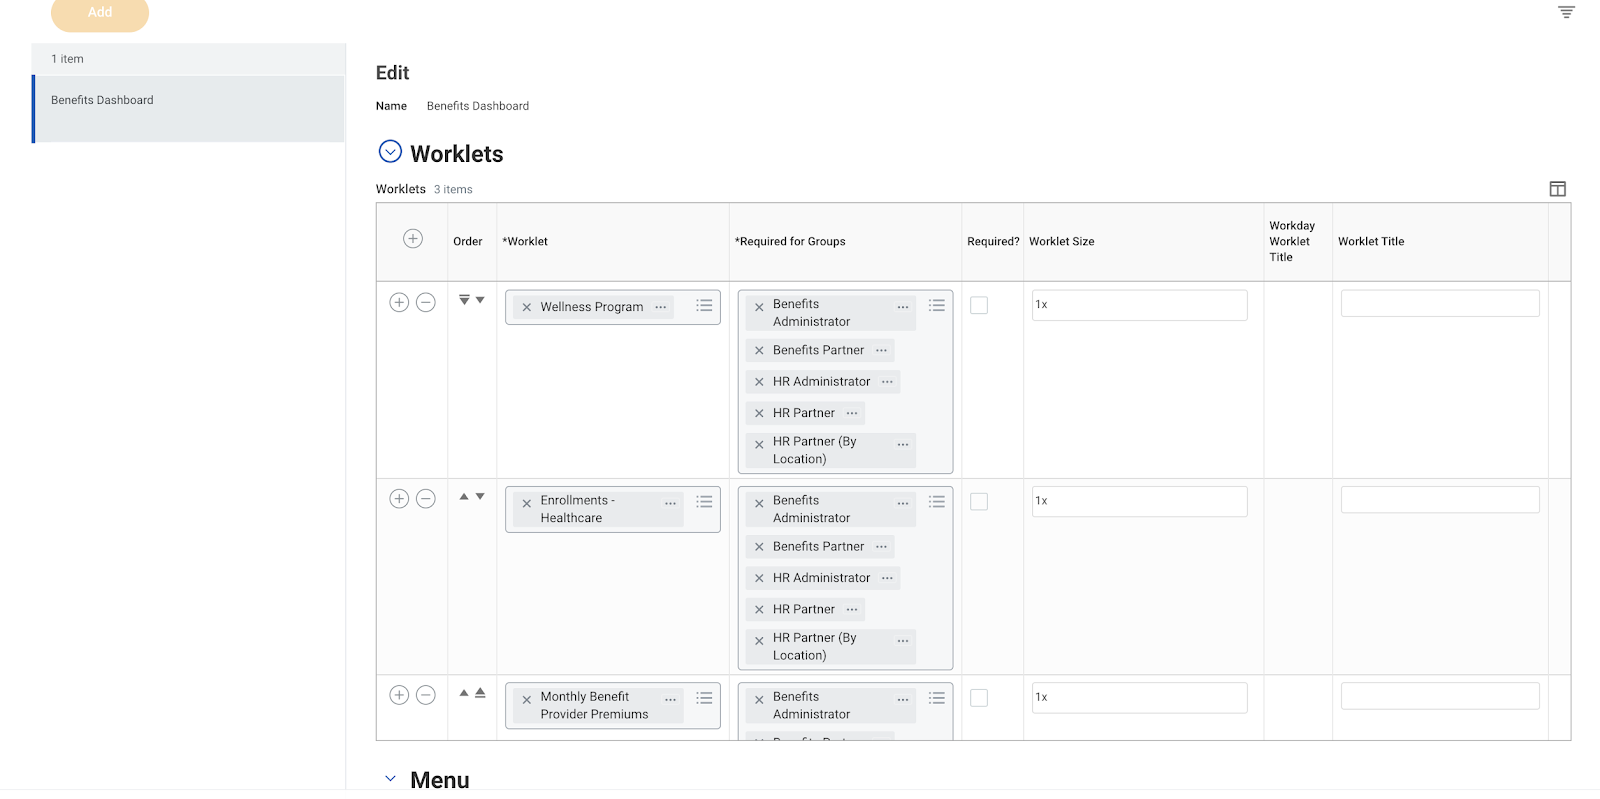This screenshot has height=799, width=1600.
Task: Remove Wellness Program with its X icon
Action: coord(527,306)
